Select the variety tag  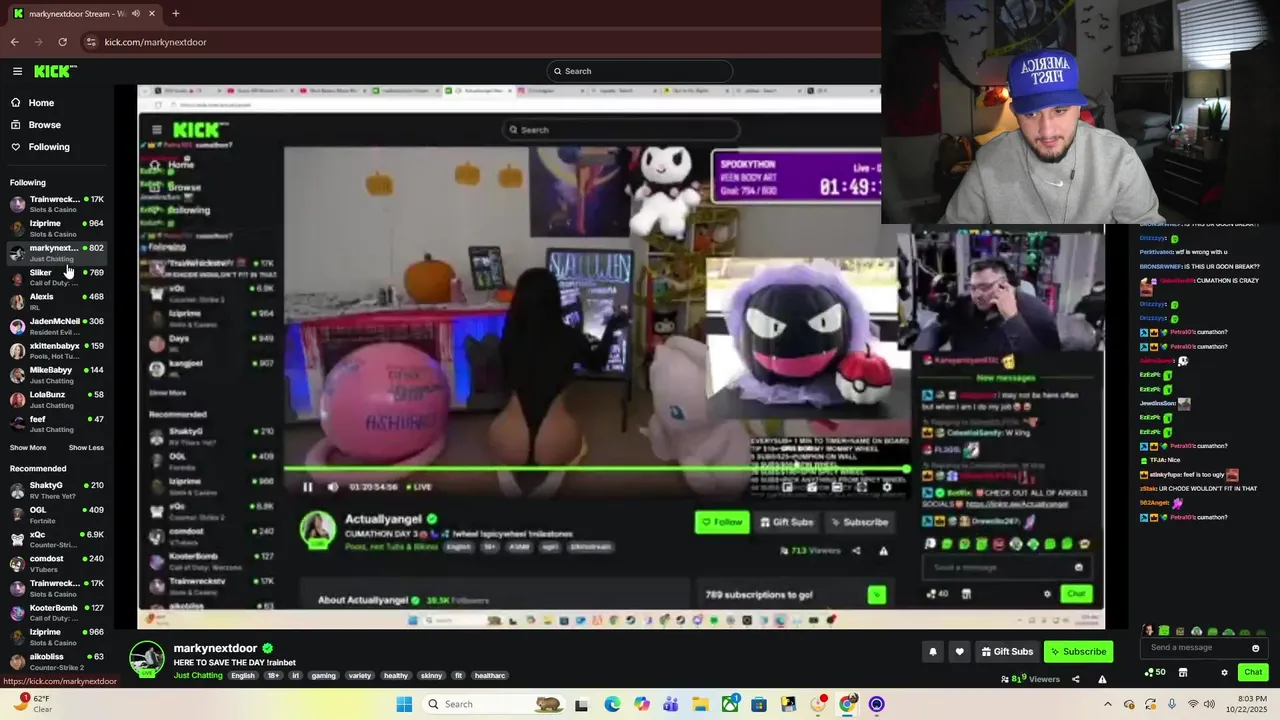click(x=360, y=675)
